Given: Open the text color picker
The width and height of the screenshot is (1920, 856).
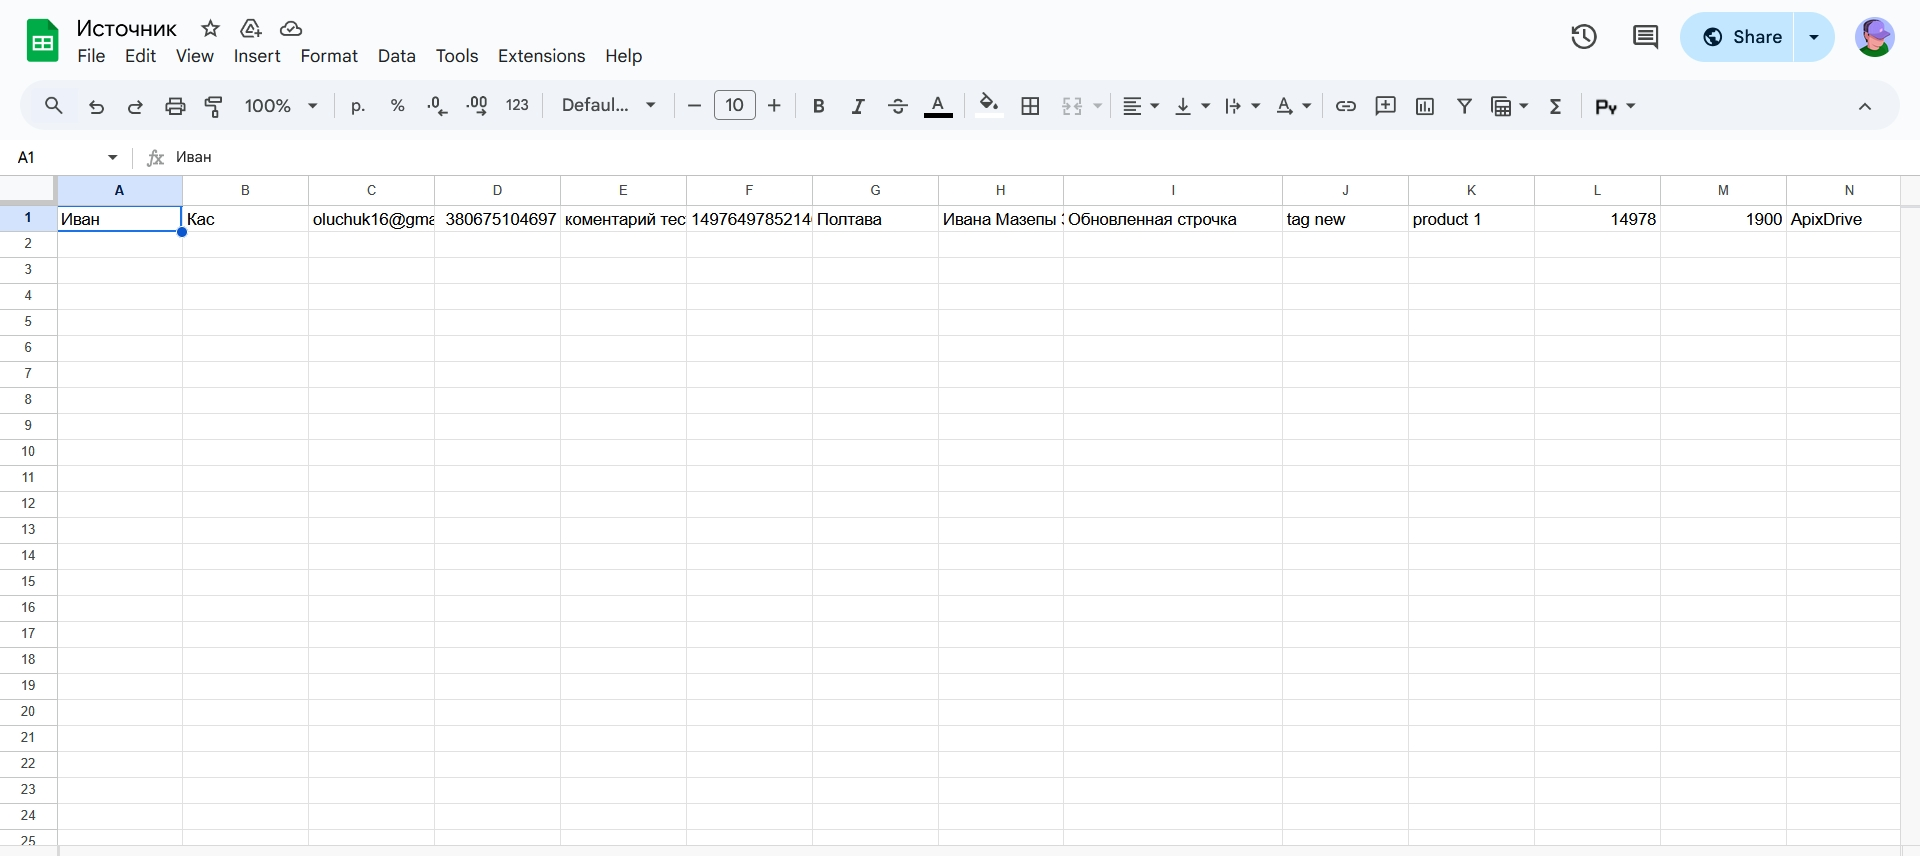Looking at the screenshot, I should (x=938, y=106).
